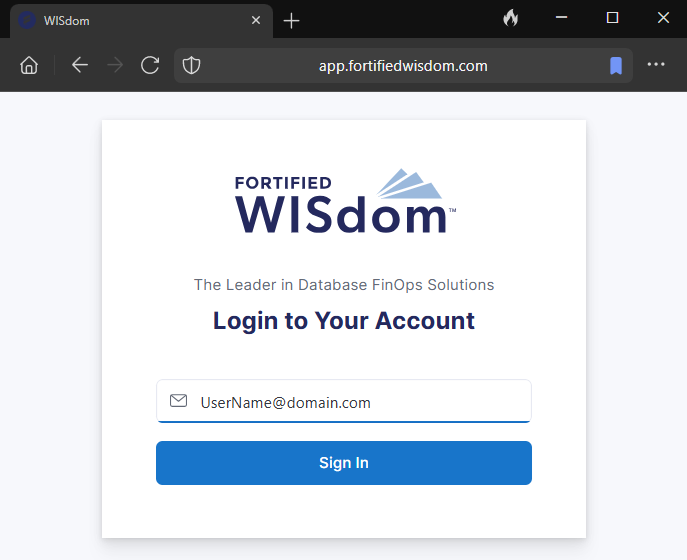Click the flame icon in title bar
This screenshot has width=687, height=560.
pos(511,18)
